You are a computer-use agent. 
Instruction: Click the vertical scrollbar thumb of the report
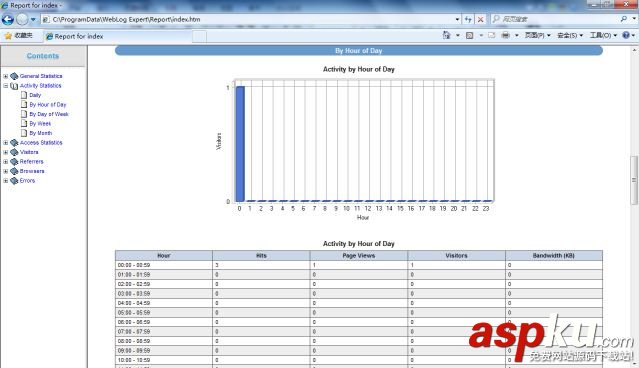click(x=634, y=180)
